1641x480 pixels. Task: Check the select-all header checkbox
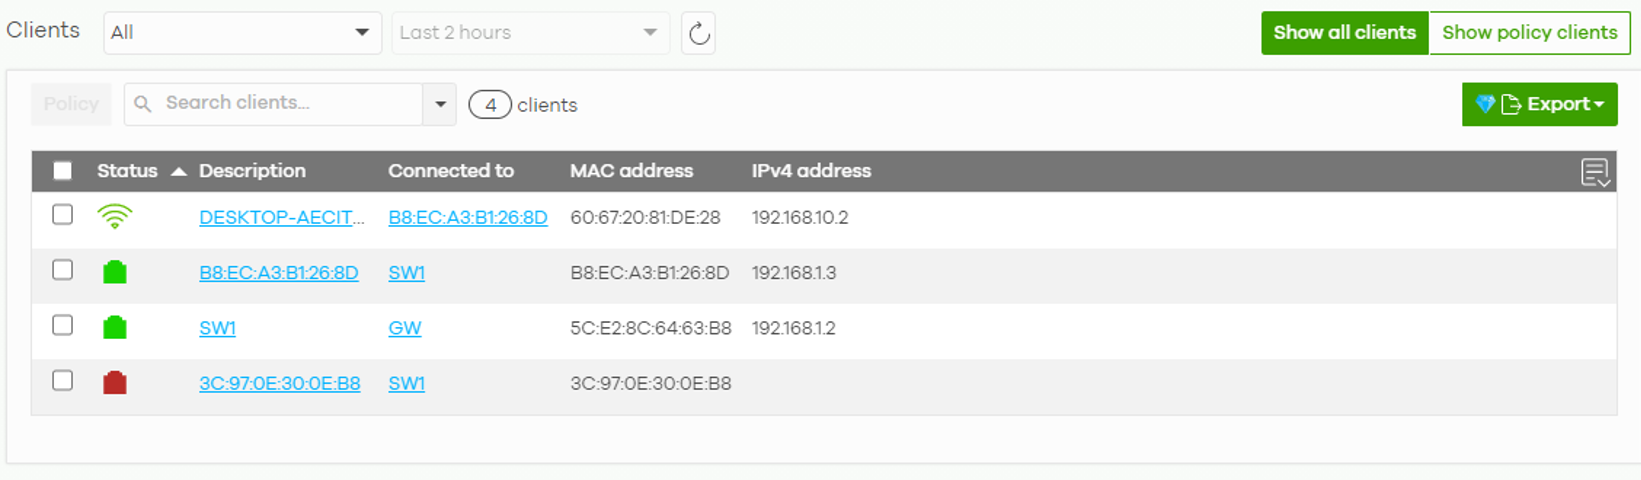click(62, 171)
